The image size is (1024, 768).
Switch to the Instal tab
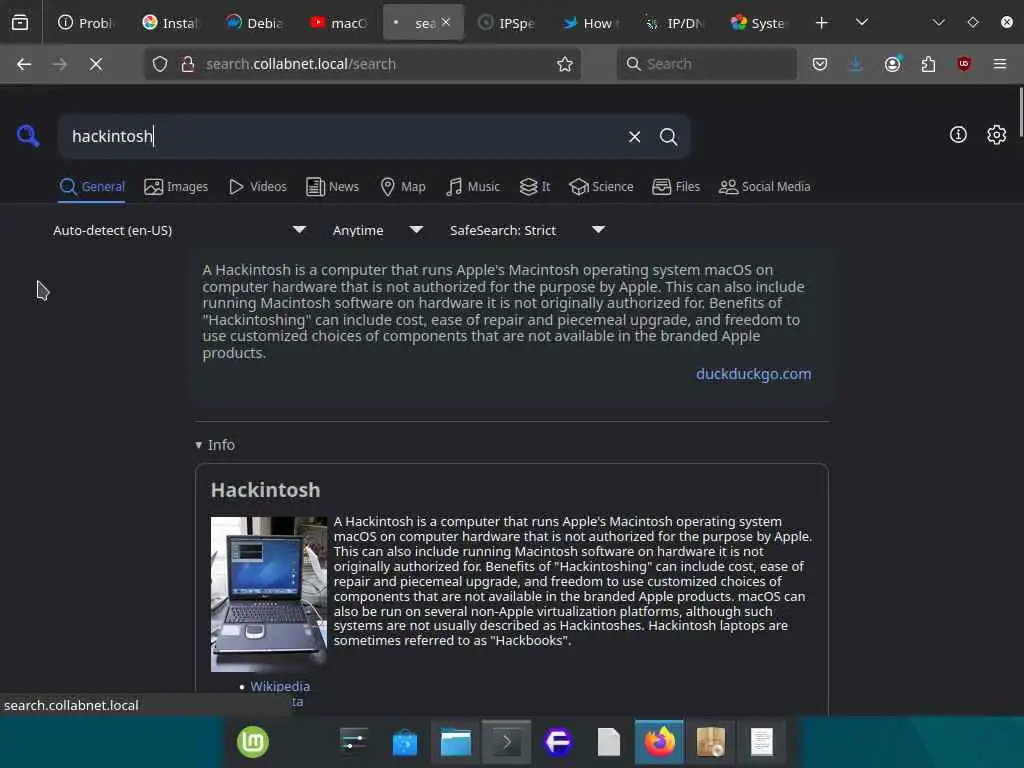[x=169, y=23]
